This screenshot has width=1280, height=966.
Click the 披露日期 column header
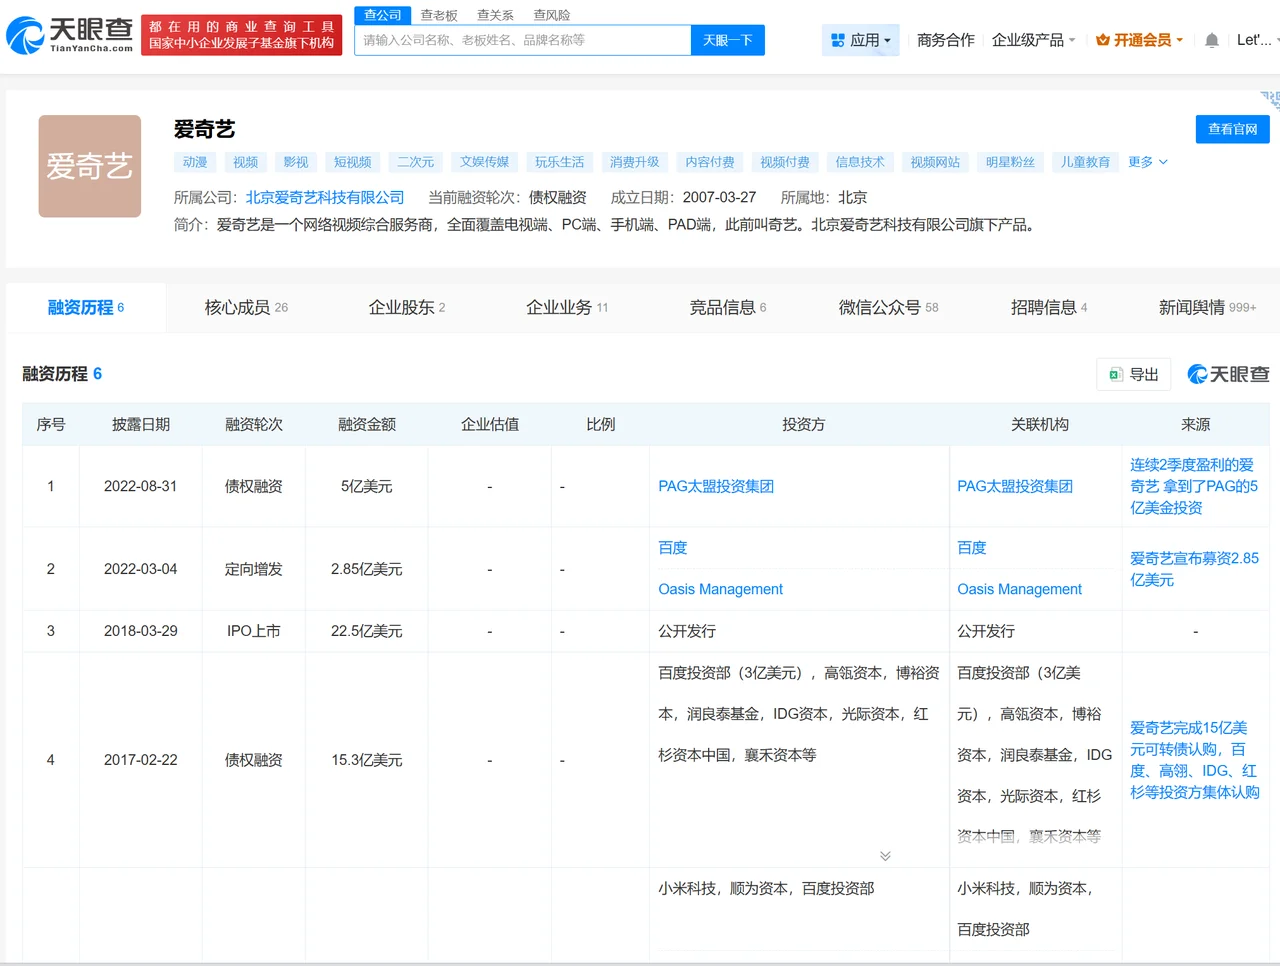click(141, 425)
